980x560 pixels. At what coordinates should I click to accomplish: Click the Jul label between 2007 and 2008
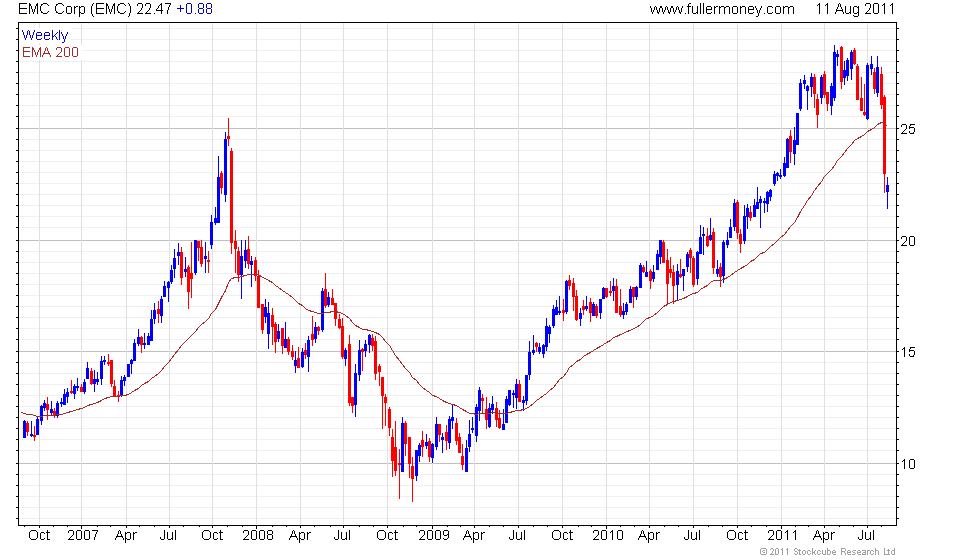(168, 535)
